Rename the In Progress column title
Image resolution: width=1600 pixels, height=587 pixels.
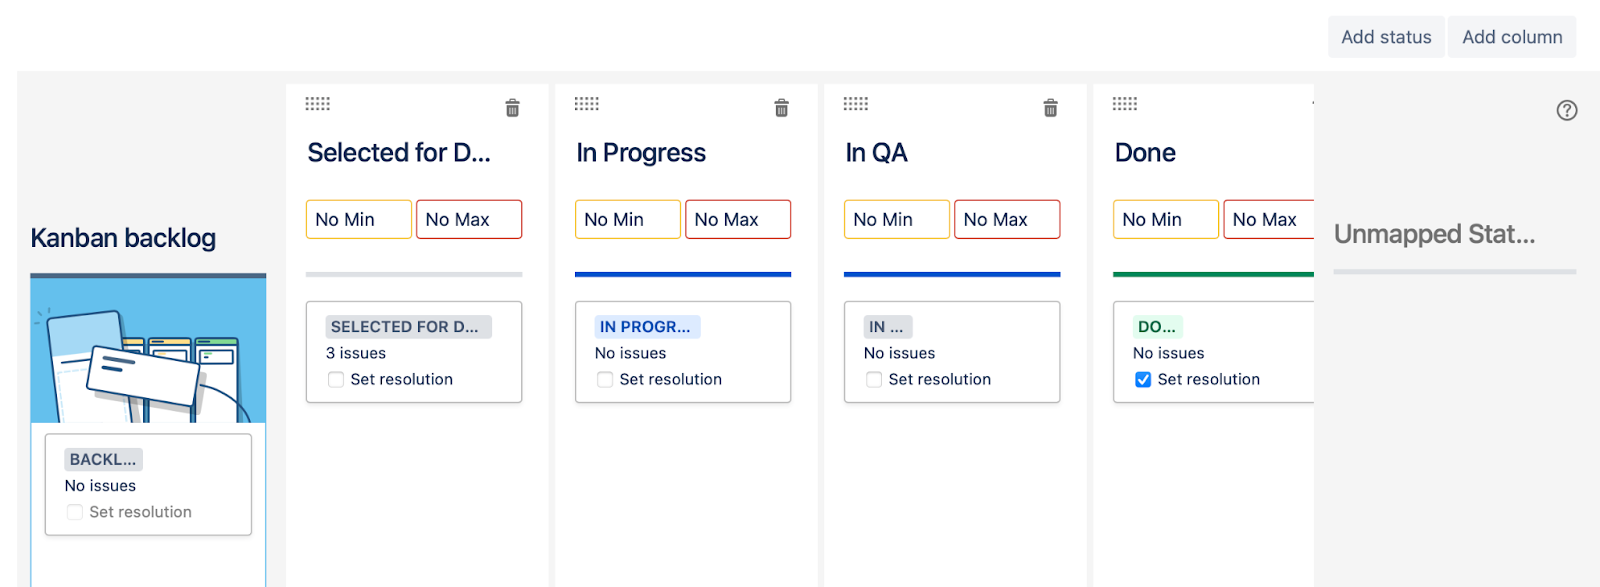[x=641, y=153]
